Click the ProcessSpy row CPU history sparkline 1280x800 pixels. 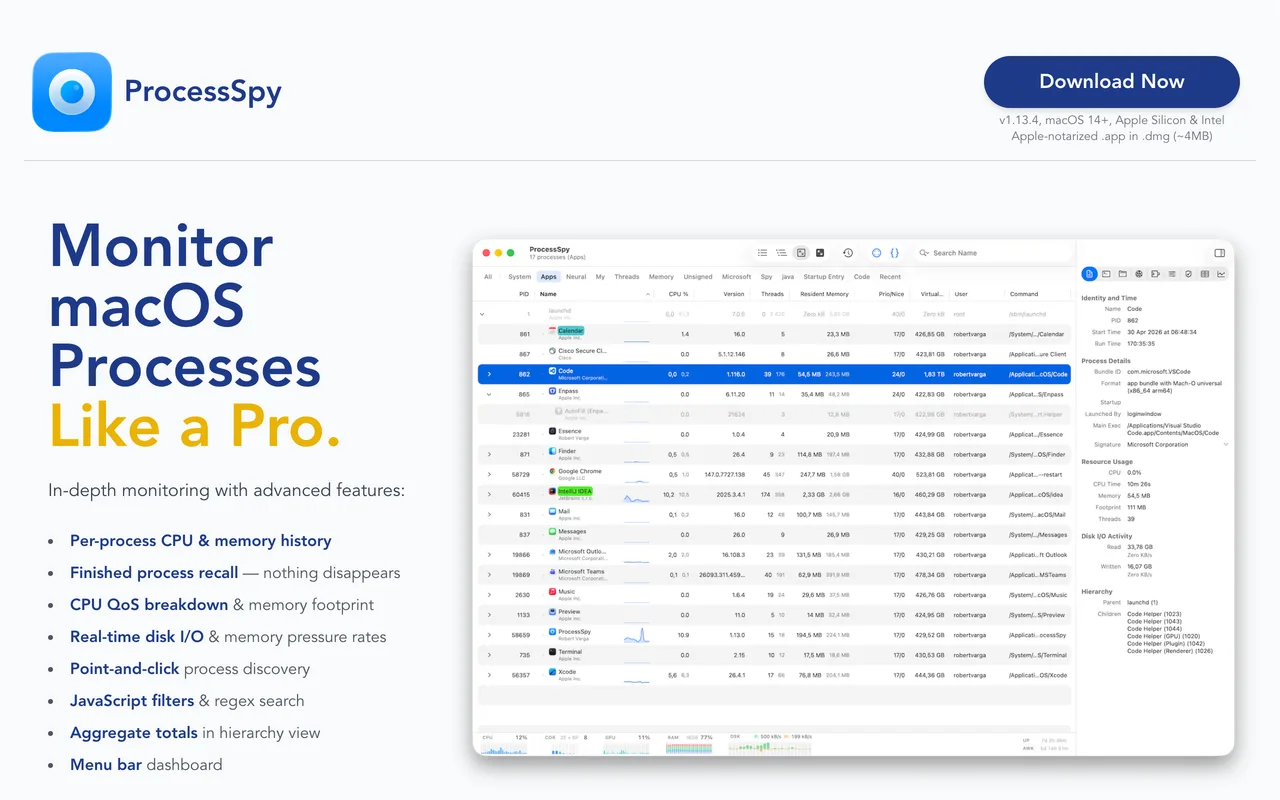pos(637,635)
